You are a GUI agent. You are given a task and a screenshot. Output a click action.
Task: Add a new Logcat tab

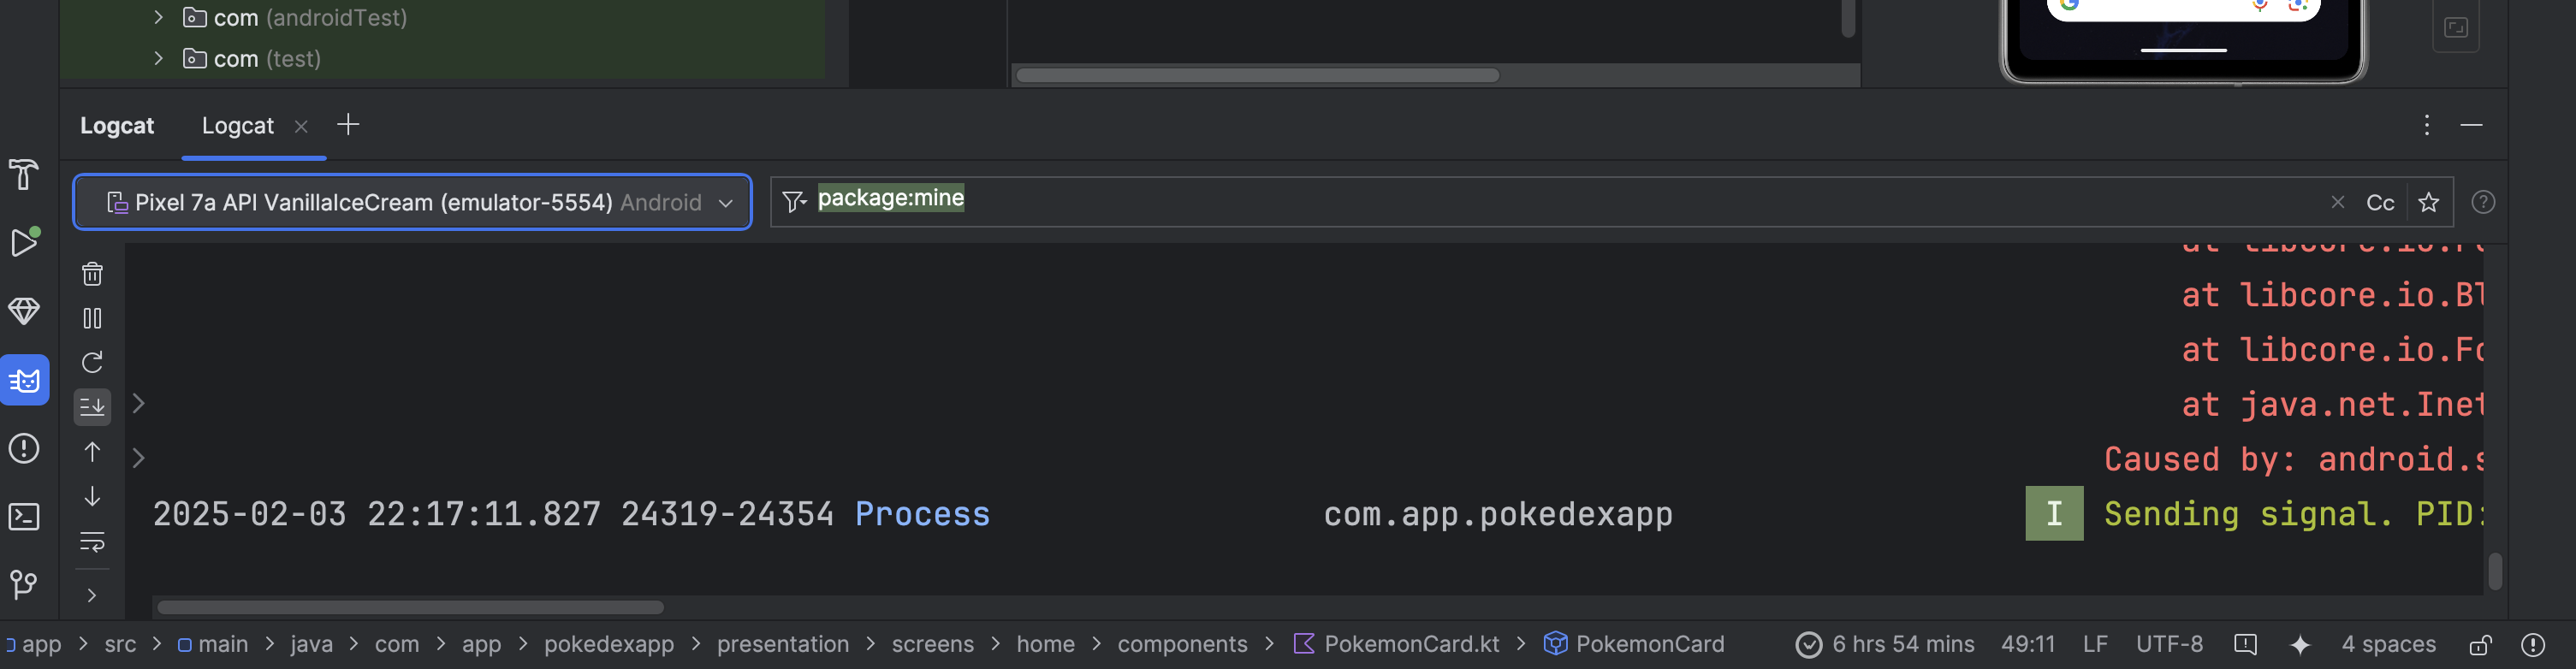pyautogui.click(x=348, y=125)
